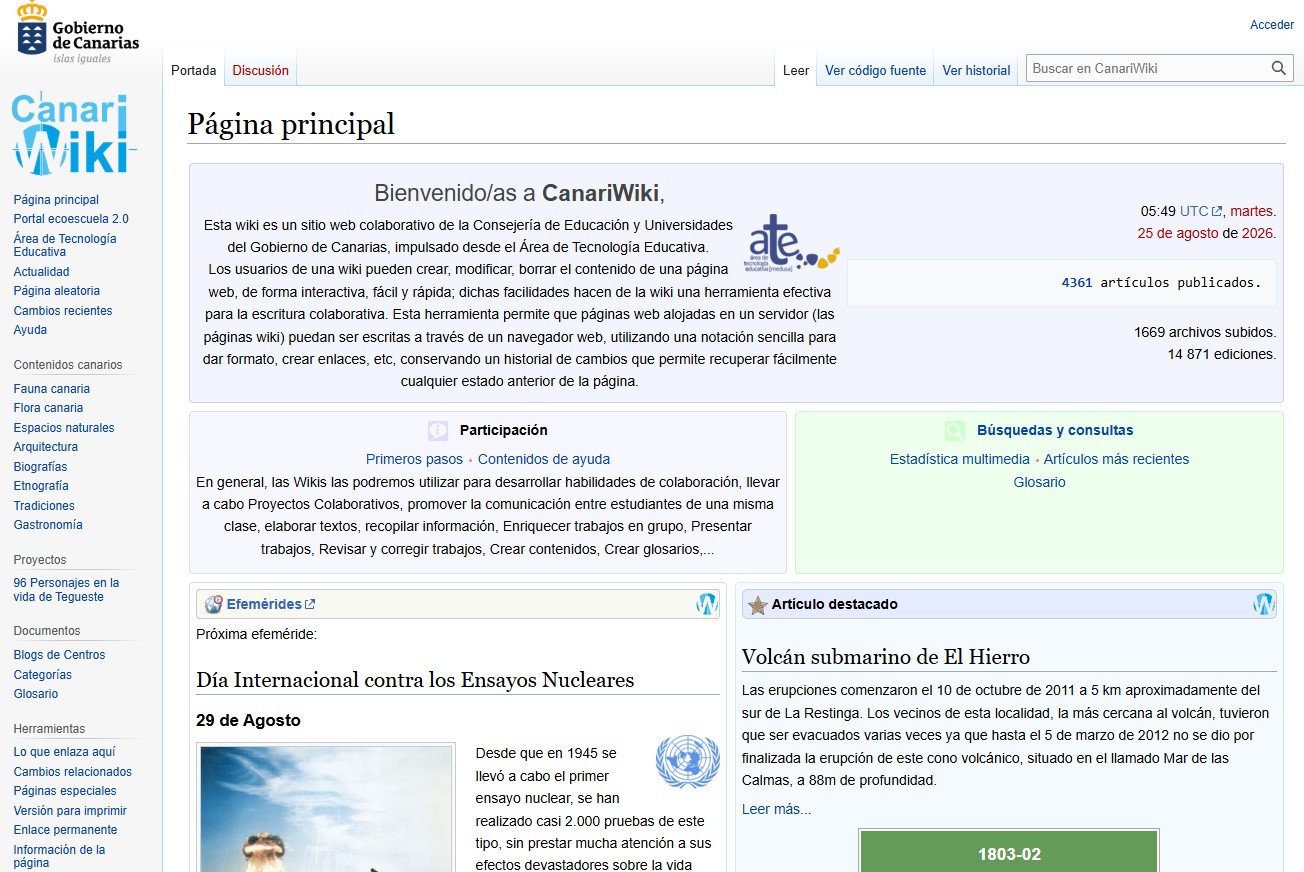1304x872 pixels.
Task: Click the green 1803-02 box
Action: [x=1009, y=851]
